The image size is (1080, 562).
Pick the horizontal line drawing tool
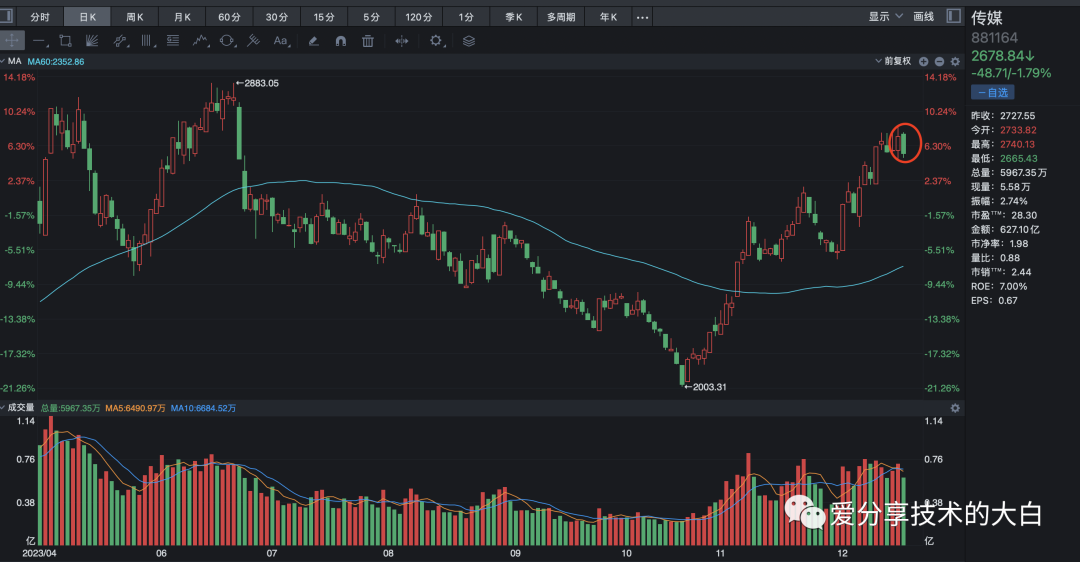pyautogui.click(x=40, y=41)
